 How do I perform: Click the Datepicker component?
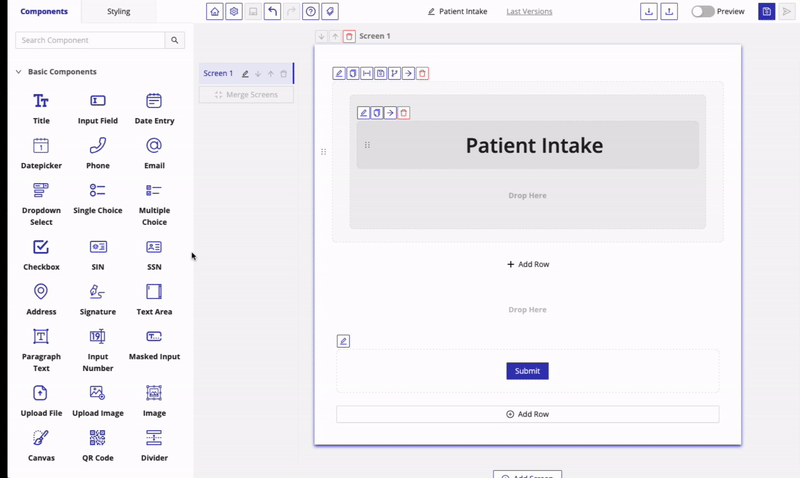point(41,152)
